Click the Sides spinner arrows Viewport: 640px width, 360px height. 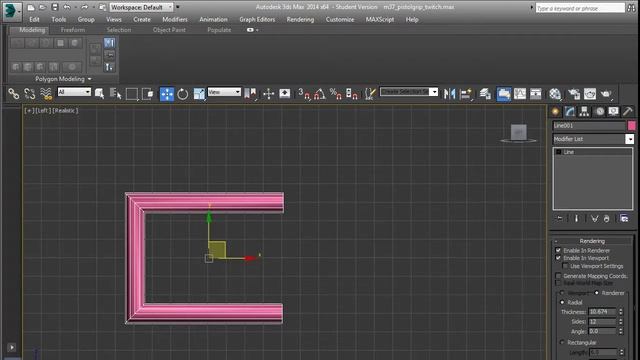tap(621, 322)
